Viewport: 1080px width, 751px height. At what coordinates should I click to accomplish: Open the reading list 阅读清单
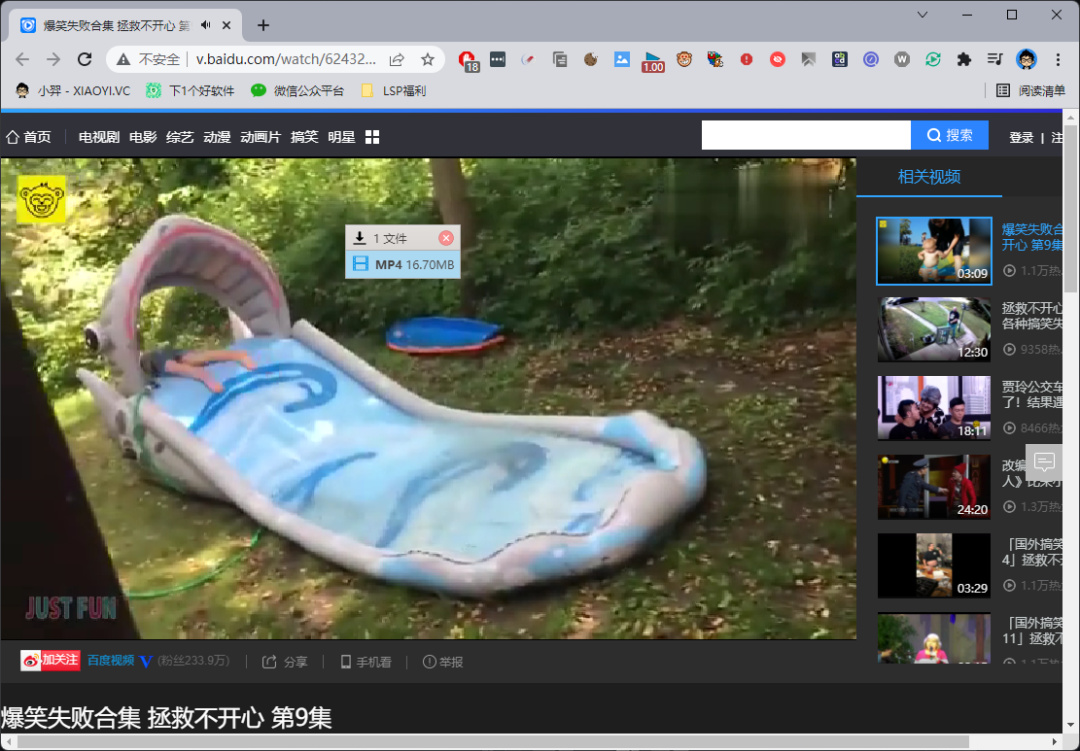1030,90
